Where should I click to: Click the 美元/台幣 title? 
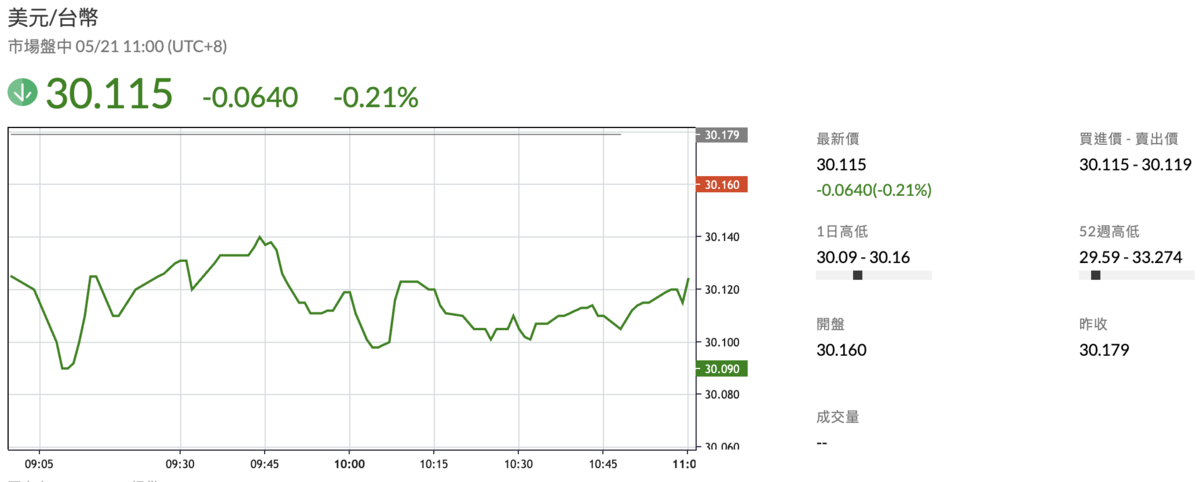(x=53, y=18)
